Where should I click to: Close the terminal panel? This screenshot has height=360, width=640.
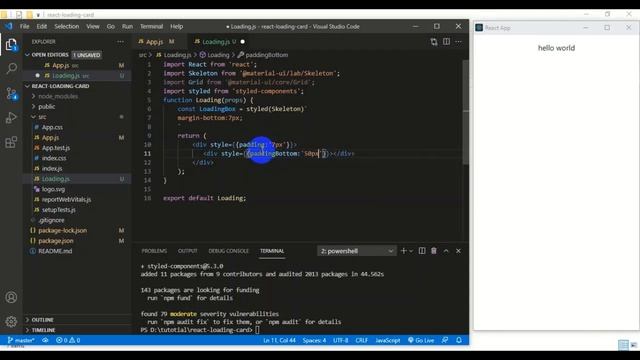tap(458, 251)
